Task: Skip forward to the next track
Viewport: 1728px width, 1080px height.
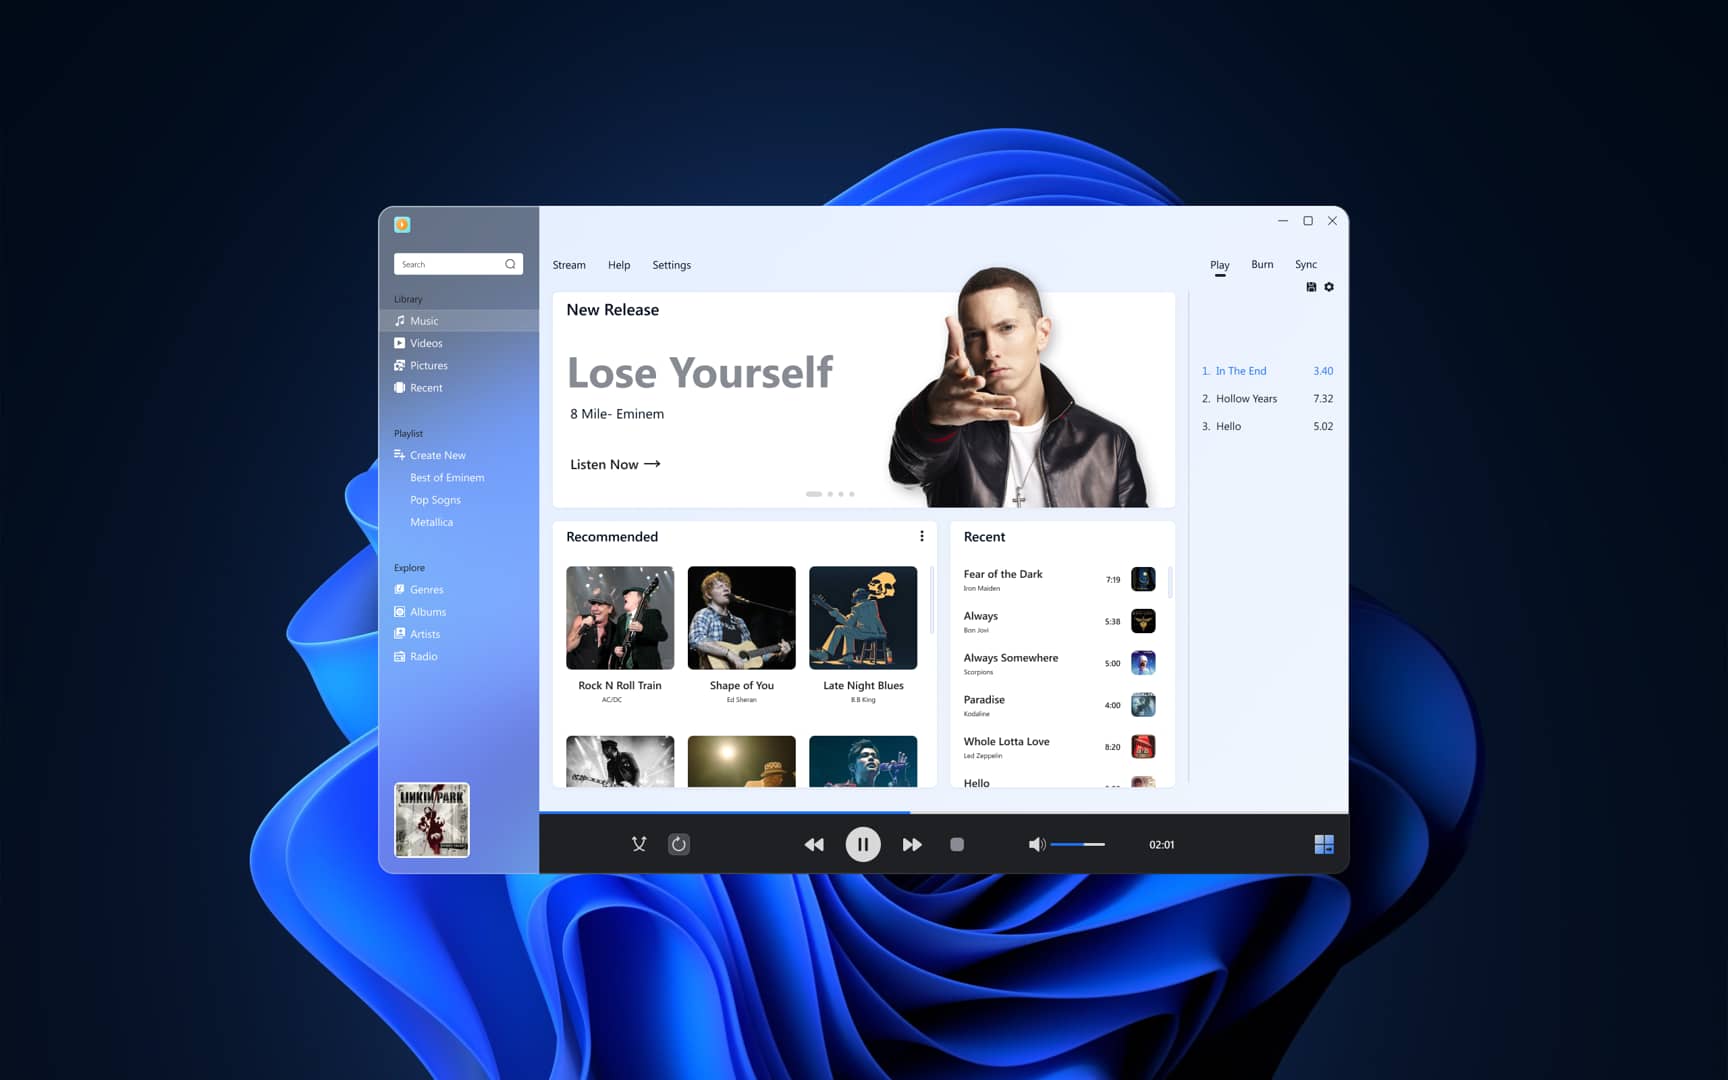Action: [x=912, y=844]
